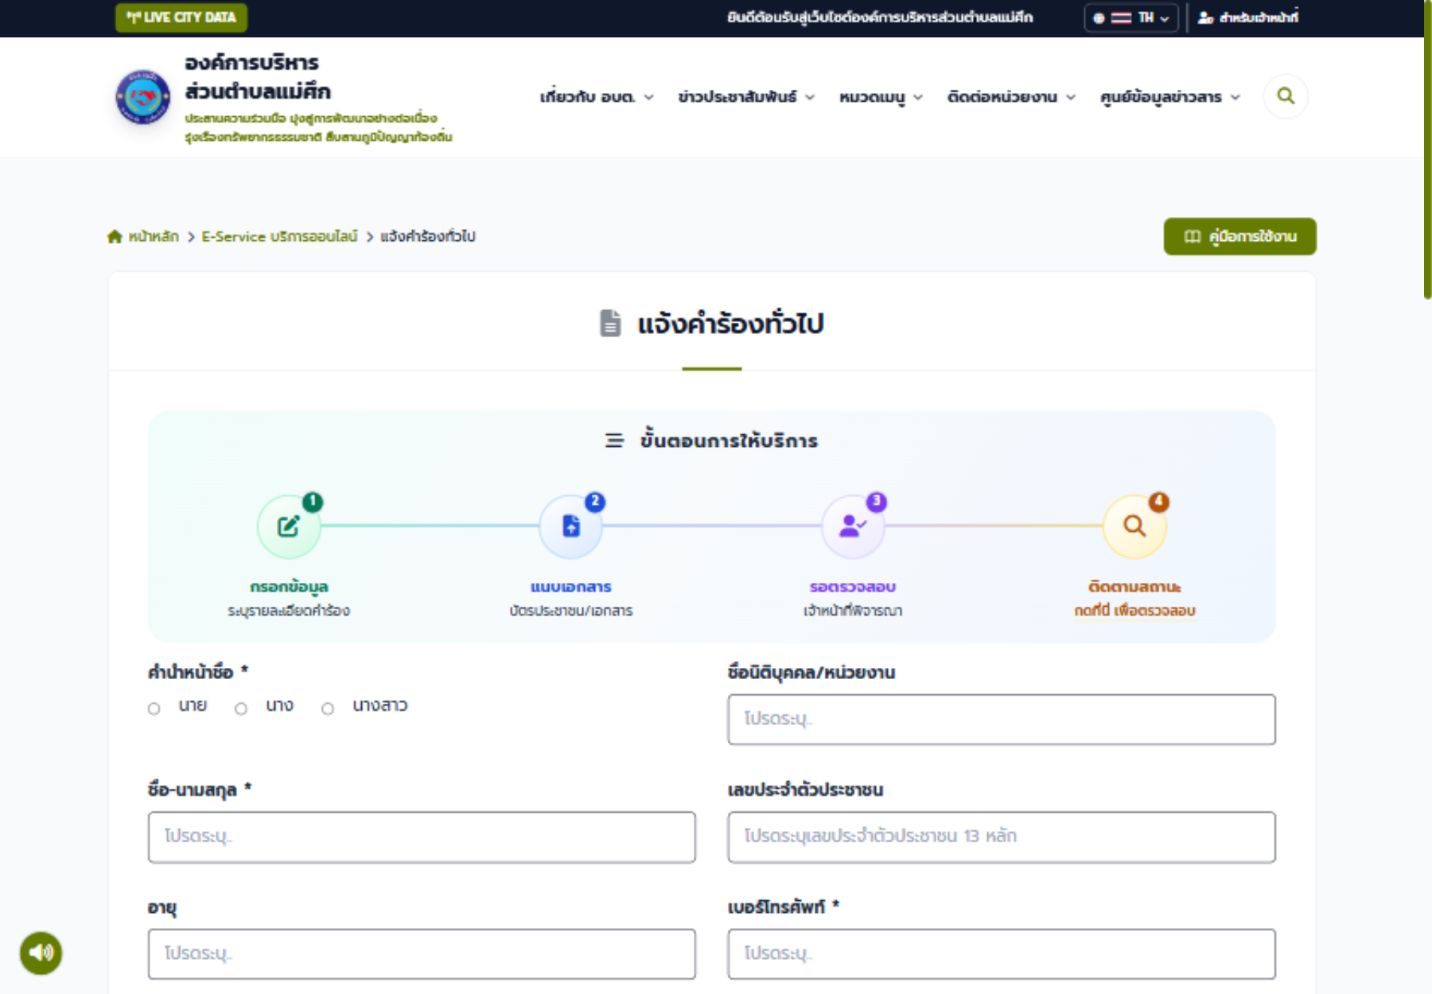Open the E-Service บริการออนไลน์ breadcrumb link
Viewport: 1432px width, 994px height.
(x=279, y=237)
